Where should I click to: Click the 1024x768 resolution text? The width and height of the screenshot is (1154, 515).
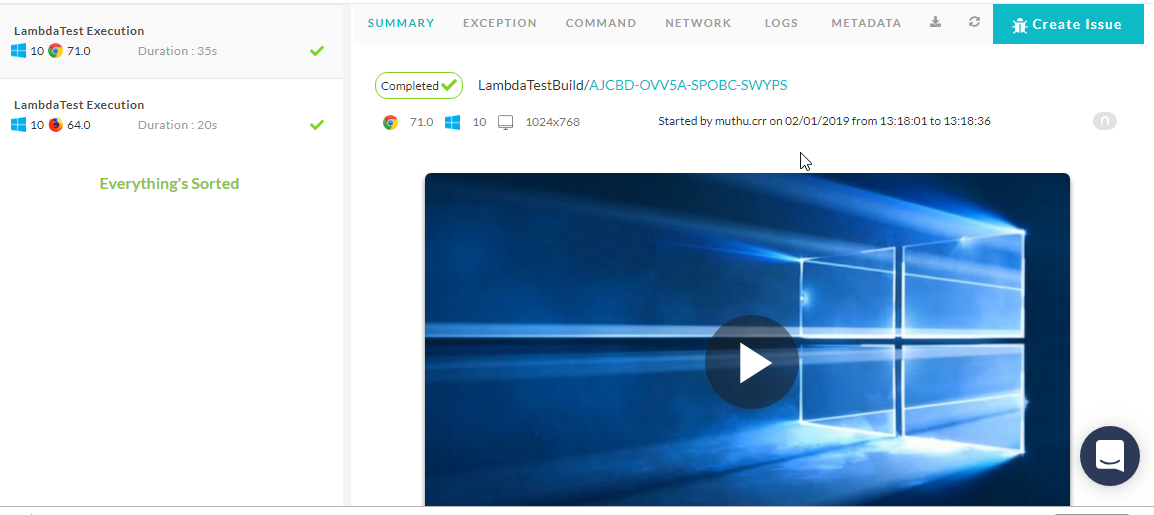(x=553, y=122)
